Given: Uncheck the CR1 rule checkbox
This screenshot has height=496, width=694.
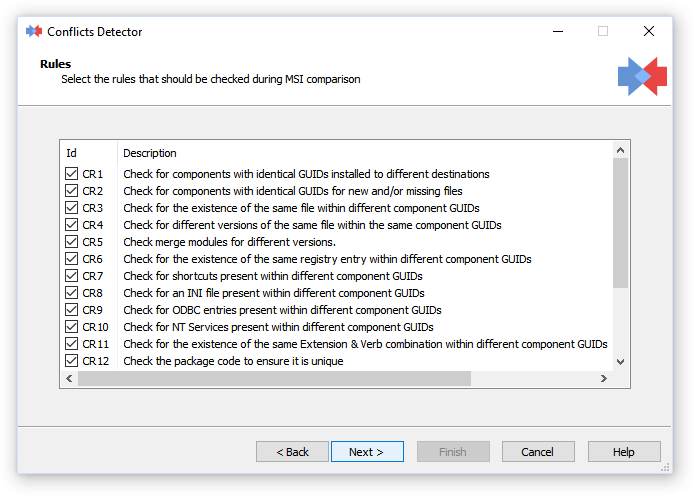Looking at the screenshot, I should 71,173.
